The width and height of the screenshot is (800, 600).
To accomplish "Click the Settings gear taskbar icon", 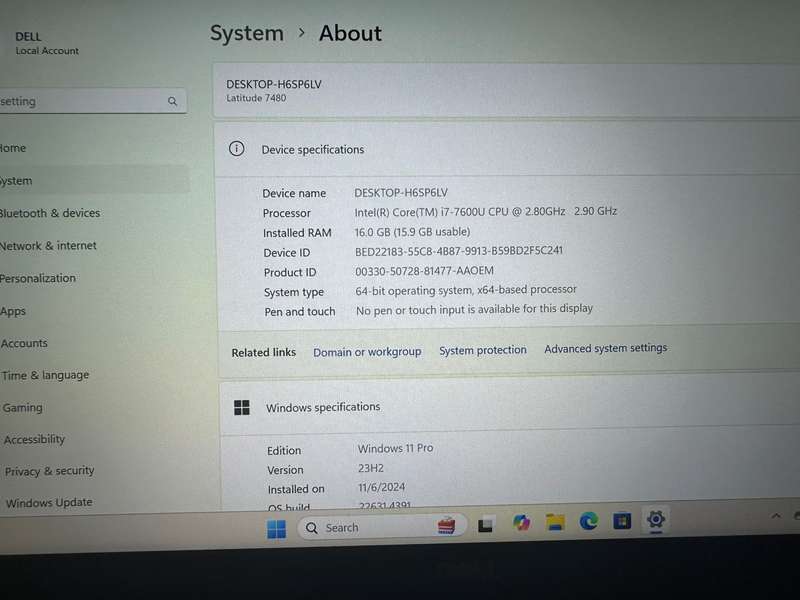I will [656, 519].
